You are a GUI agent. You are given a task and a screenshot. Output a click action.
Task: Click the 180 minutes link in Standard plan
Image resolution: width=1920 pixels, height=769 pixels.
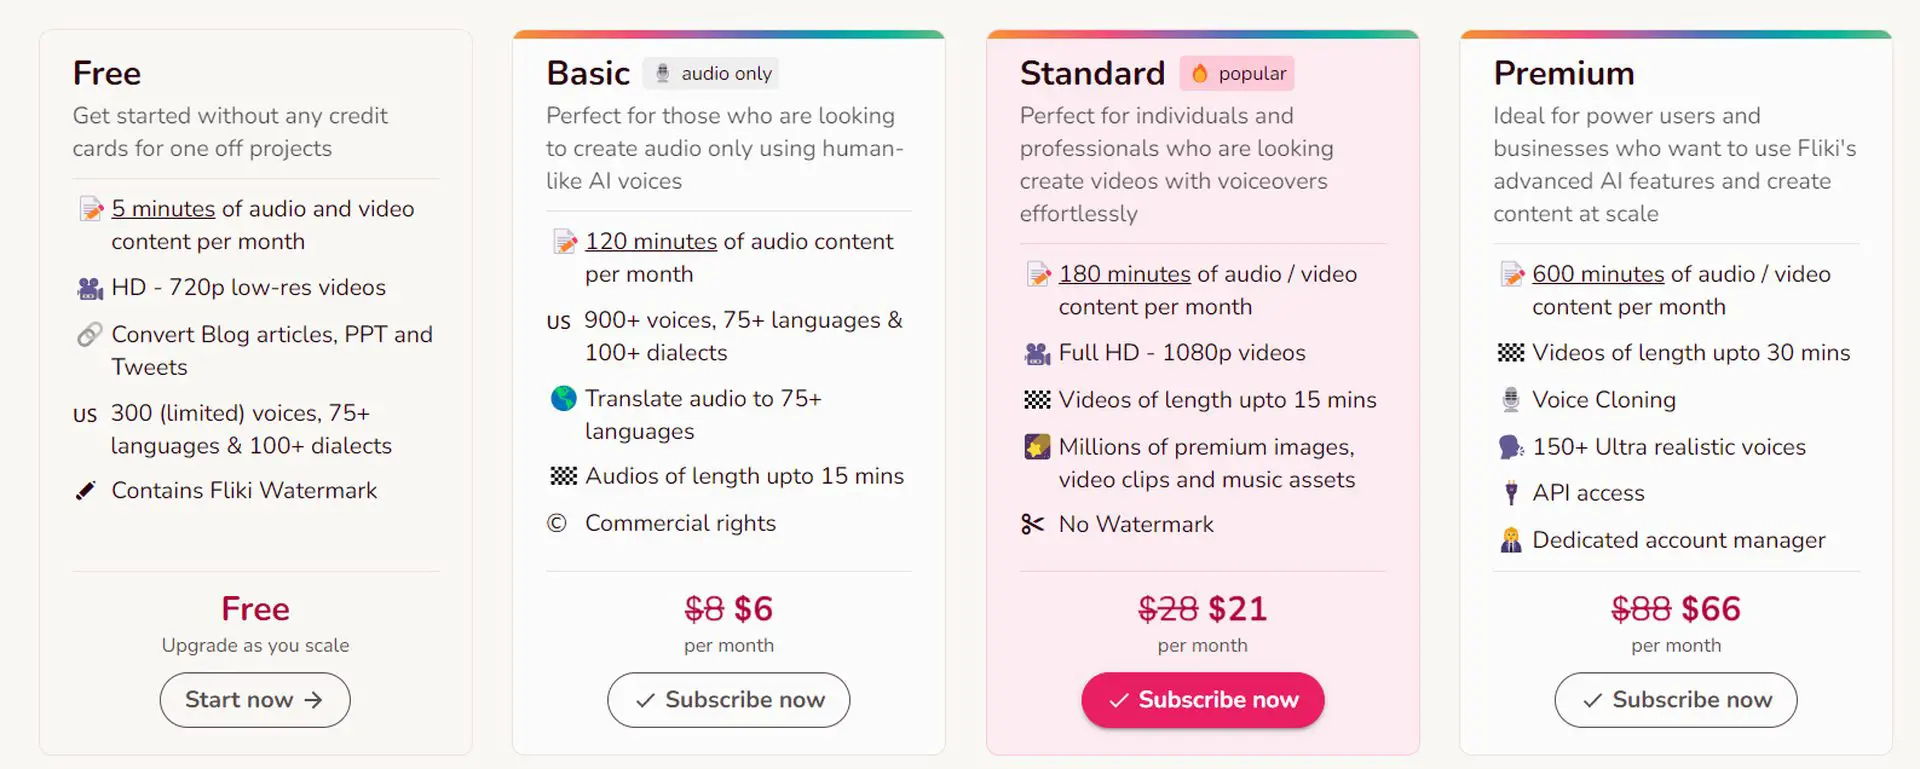pyautogui.click(x=1125, y=275)
